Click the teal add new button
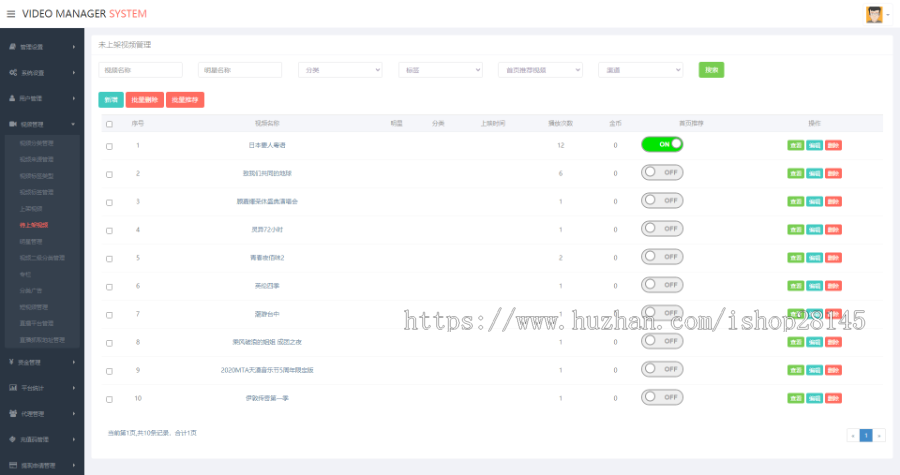900x475 pixels. click(111, 100)
